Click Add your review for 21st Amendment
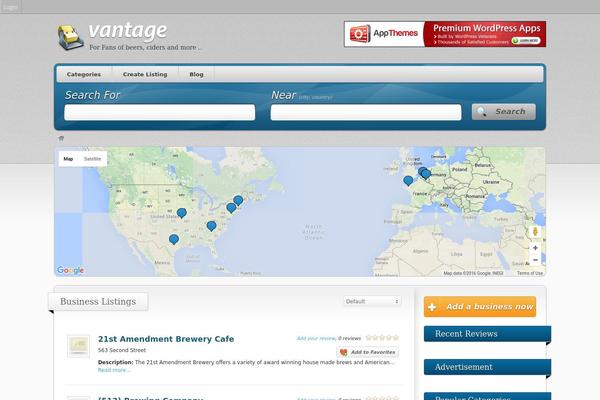 316,338
